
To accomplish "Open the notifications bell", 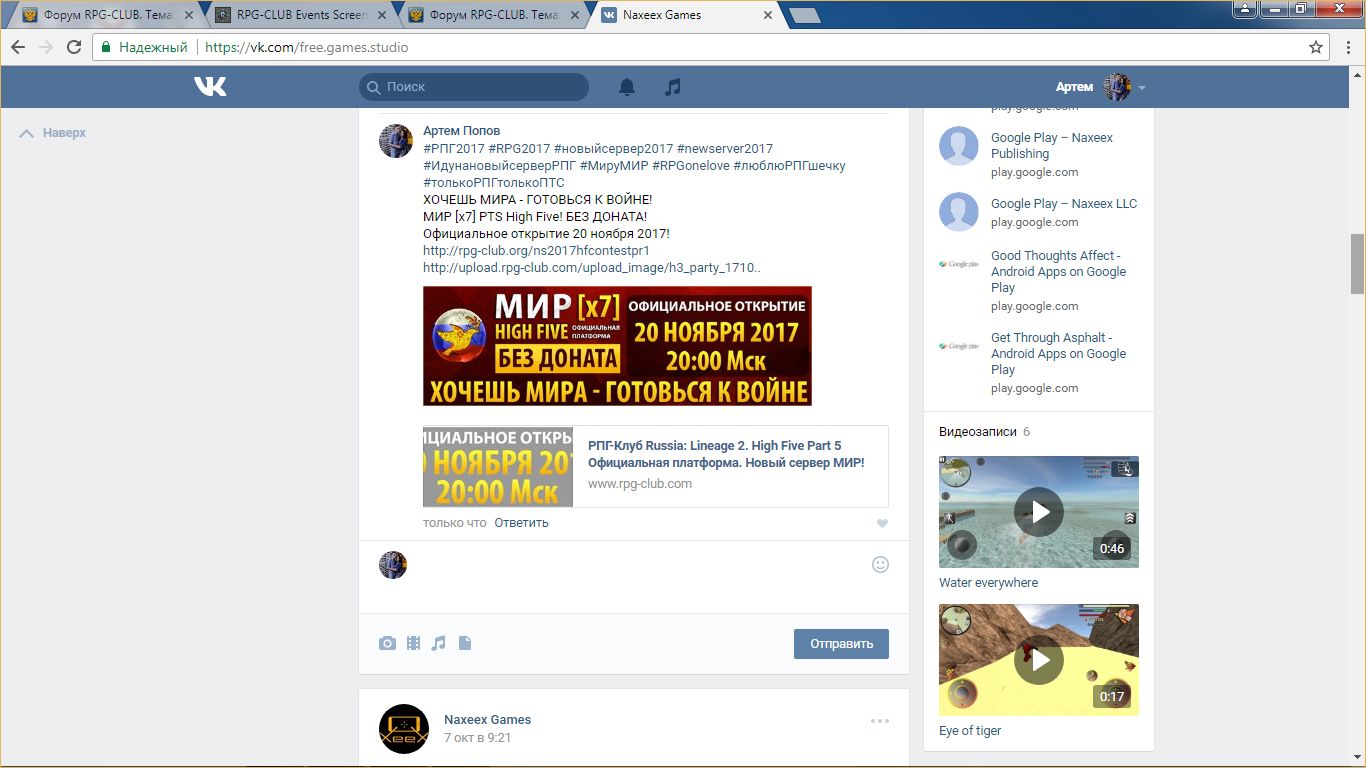I will click(x=627, y=87).
